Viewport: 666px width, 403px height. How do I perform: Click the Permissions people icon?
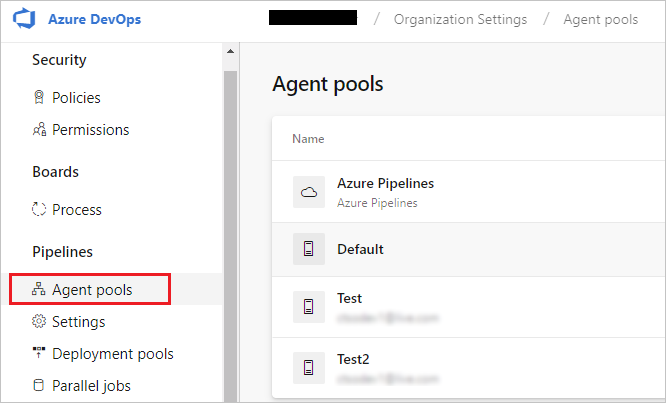[39, 130]
